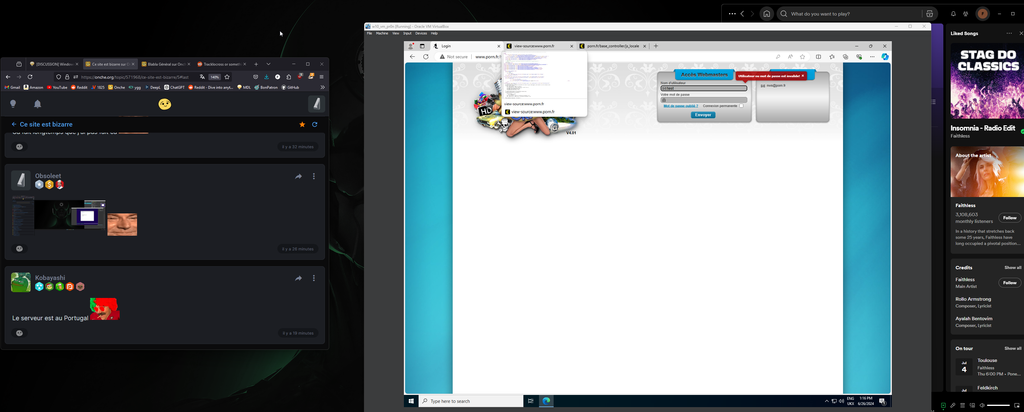
Task: React to Kobayashi's post with emoji icon
Action: (x=19, y=333)
